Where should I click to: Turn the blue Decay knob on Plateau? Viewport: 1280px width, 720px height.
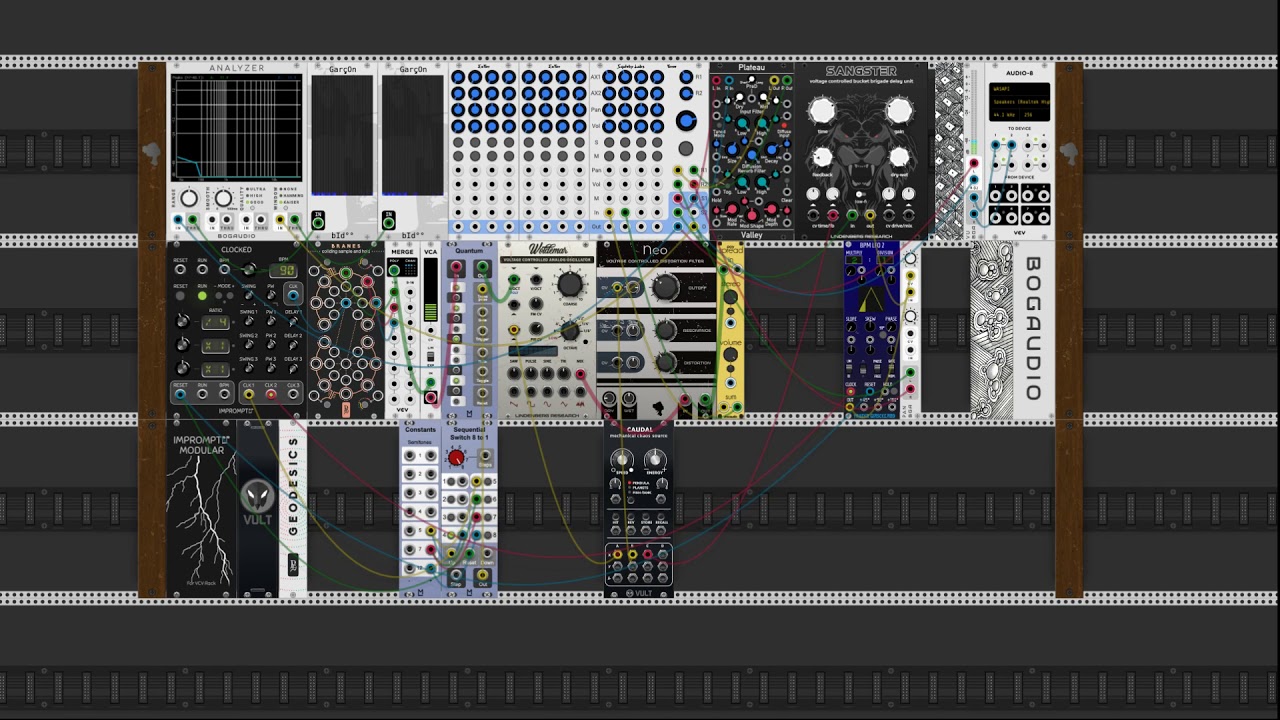click(772, 149)
